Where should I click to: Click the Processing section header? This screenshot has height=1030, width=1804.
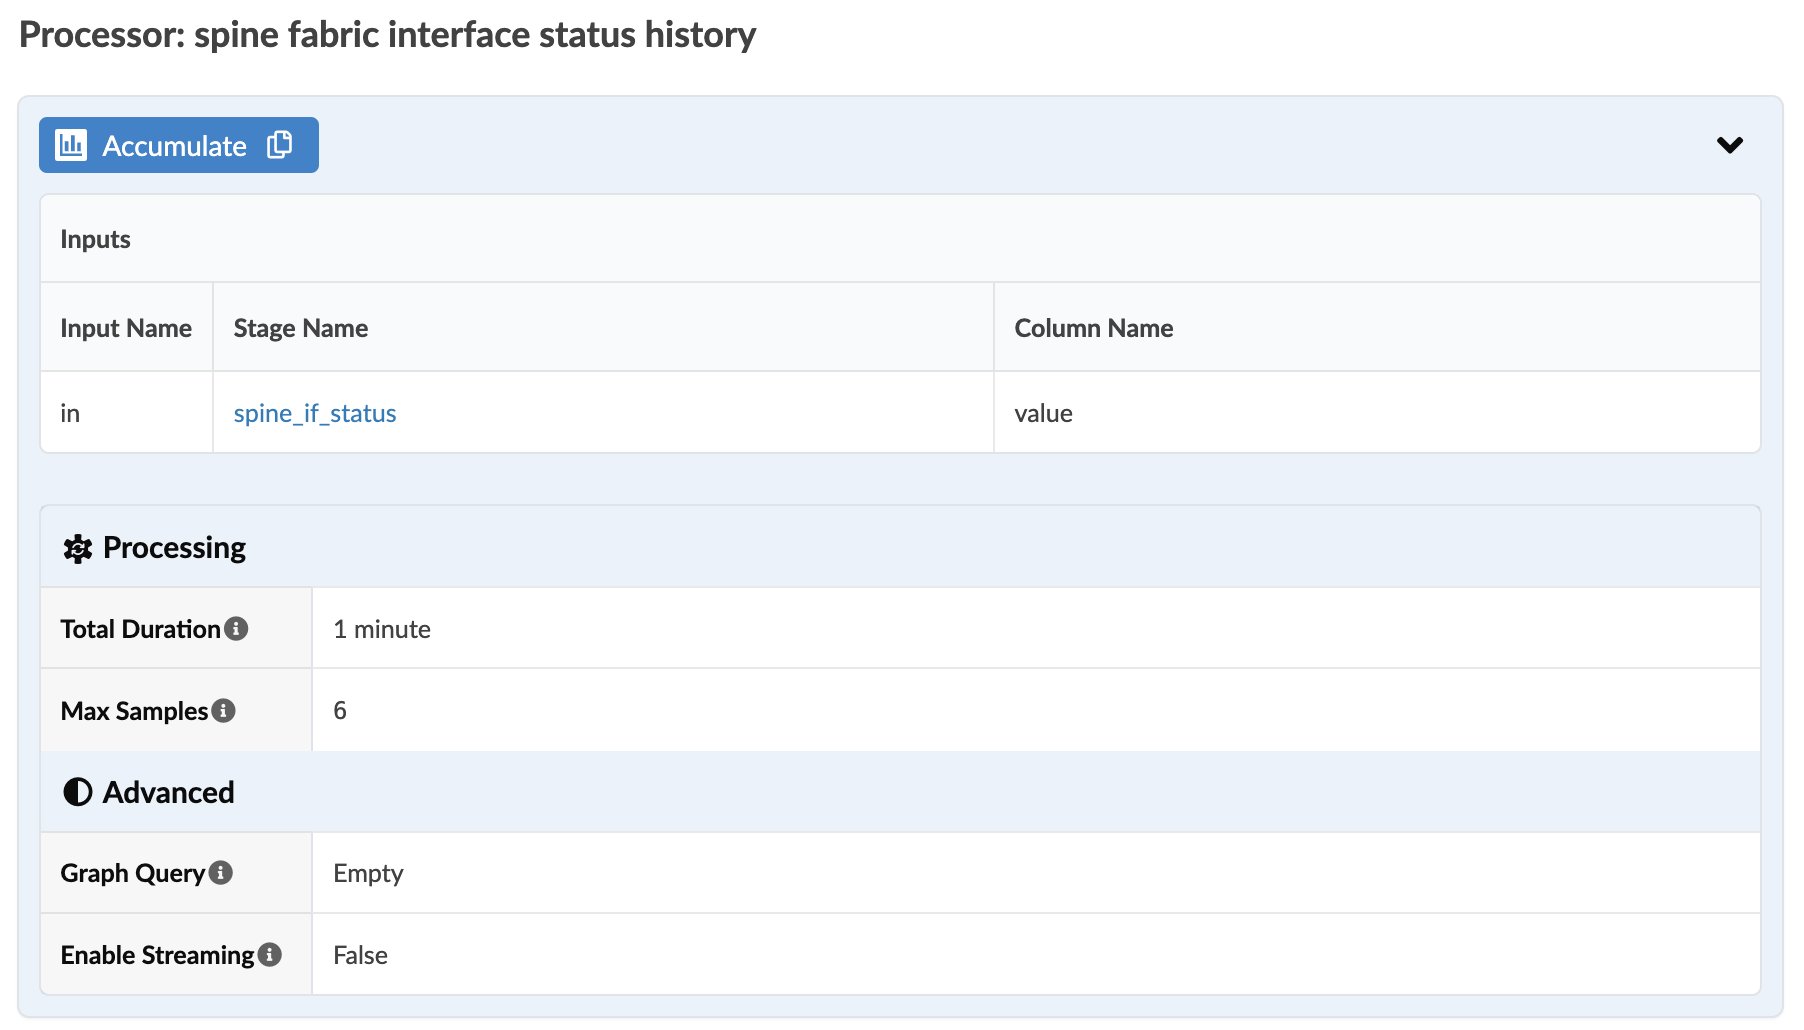174,548
